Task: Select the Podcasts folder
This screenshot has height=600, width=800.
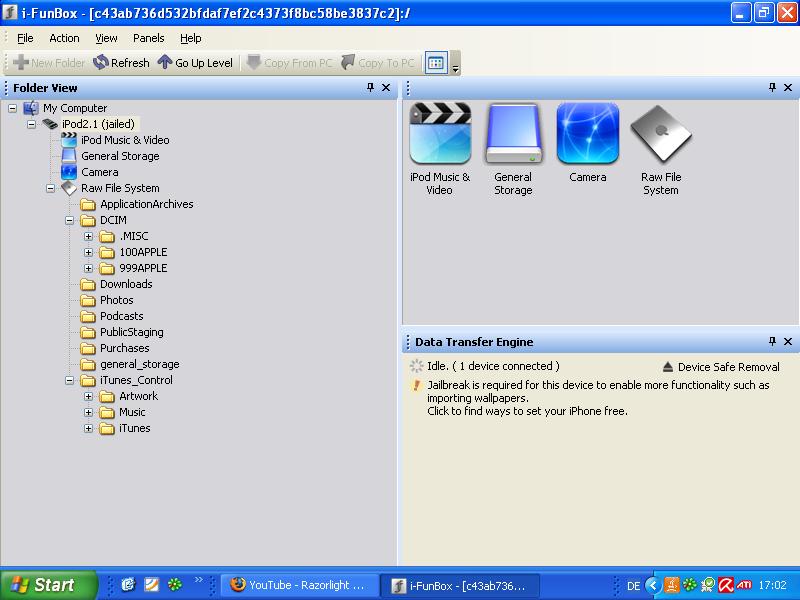Action: 121,316
